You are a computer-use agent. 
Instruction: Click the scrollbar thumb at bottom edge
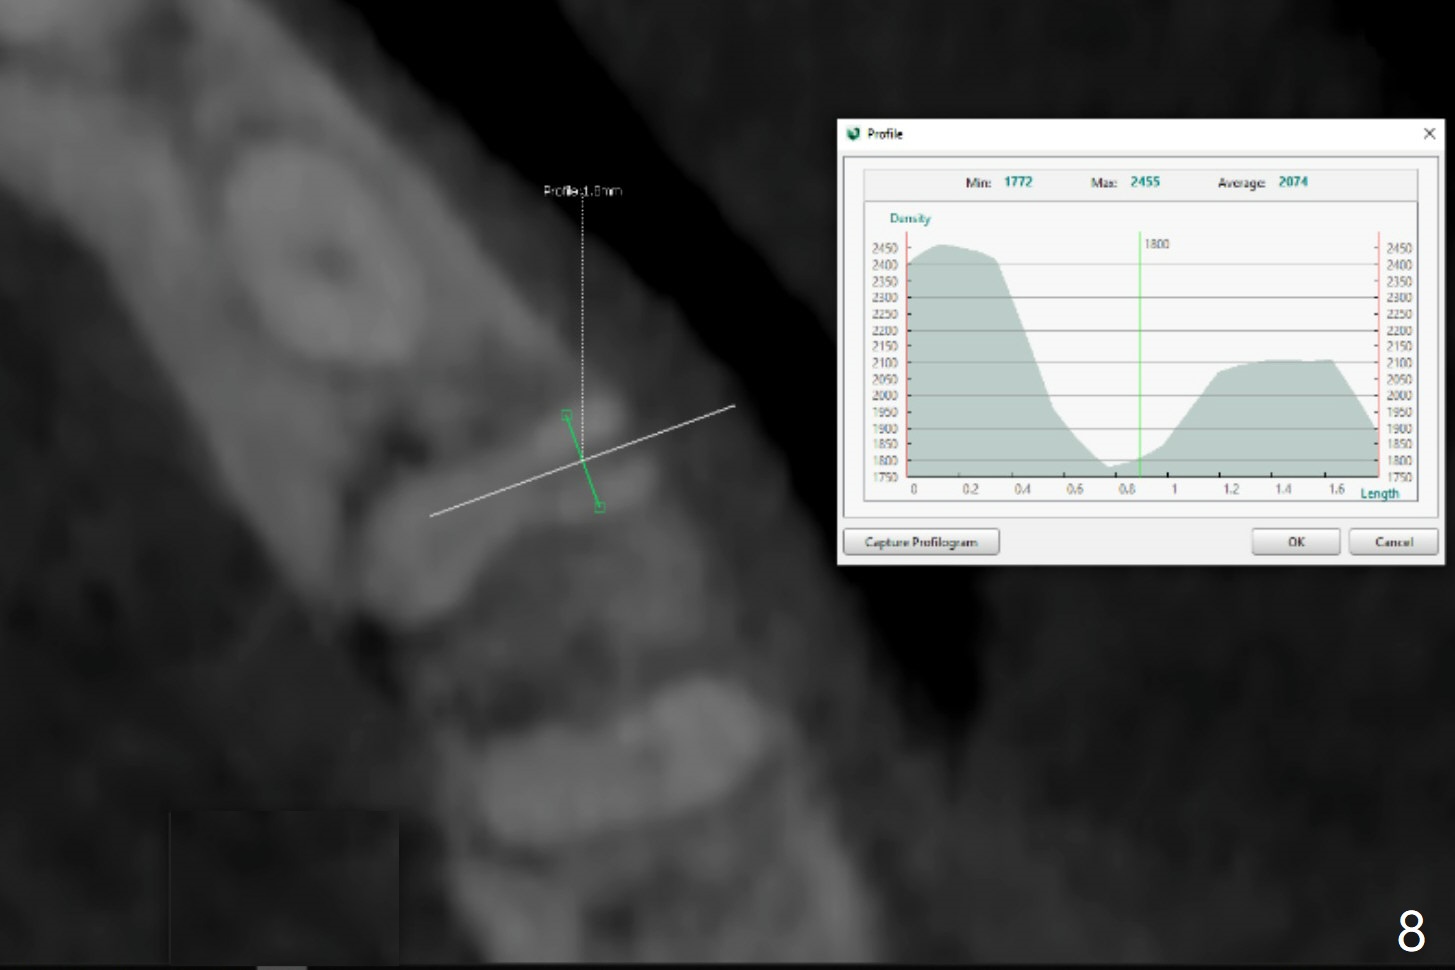click(x=281, y=966)
